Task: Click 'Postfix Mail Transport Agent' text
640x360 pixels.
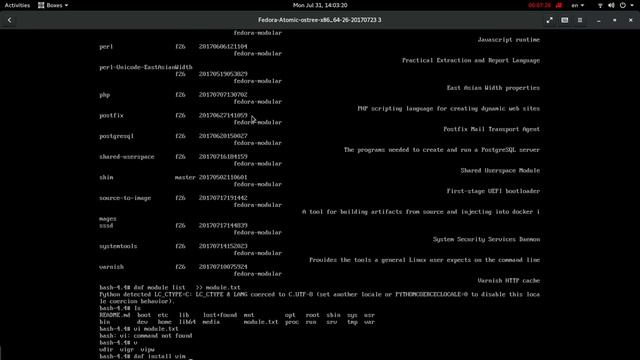Action: [491, 129]
